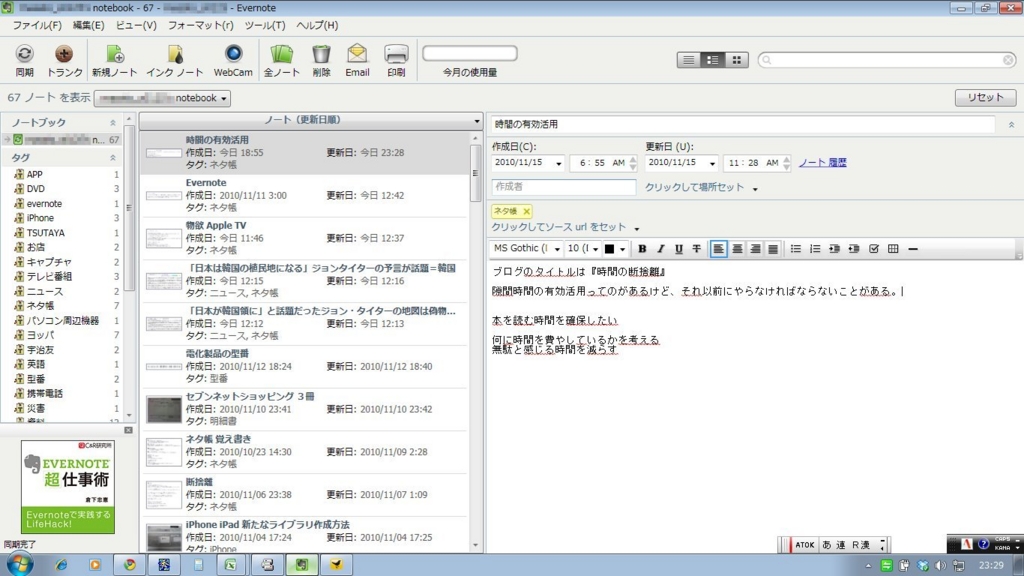Select the Evernote note in list
Screen dimensions: 1024x576
[x=304, y=195]
